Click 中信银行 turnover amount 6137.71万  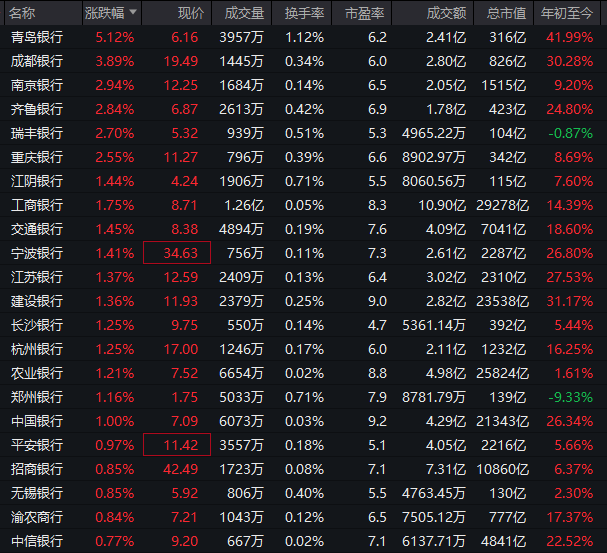click(434, 541)
